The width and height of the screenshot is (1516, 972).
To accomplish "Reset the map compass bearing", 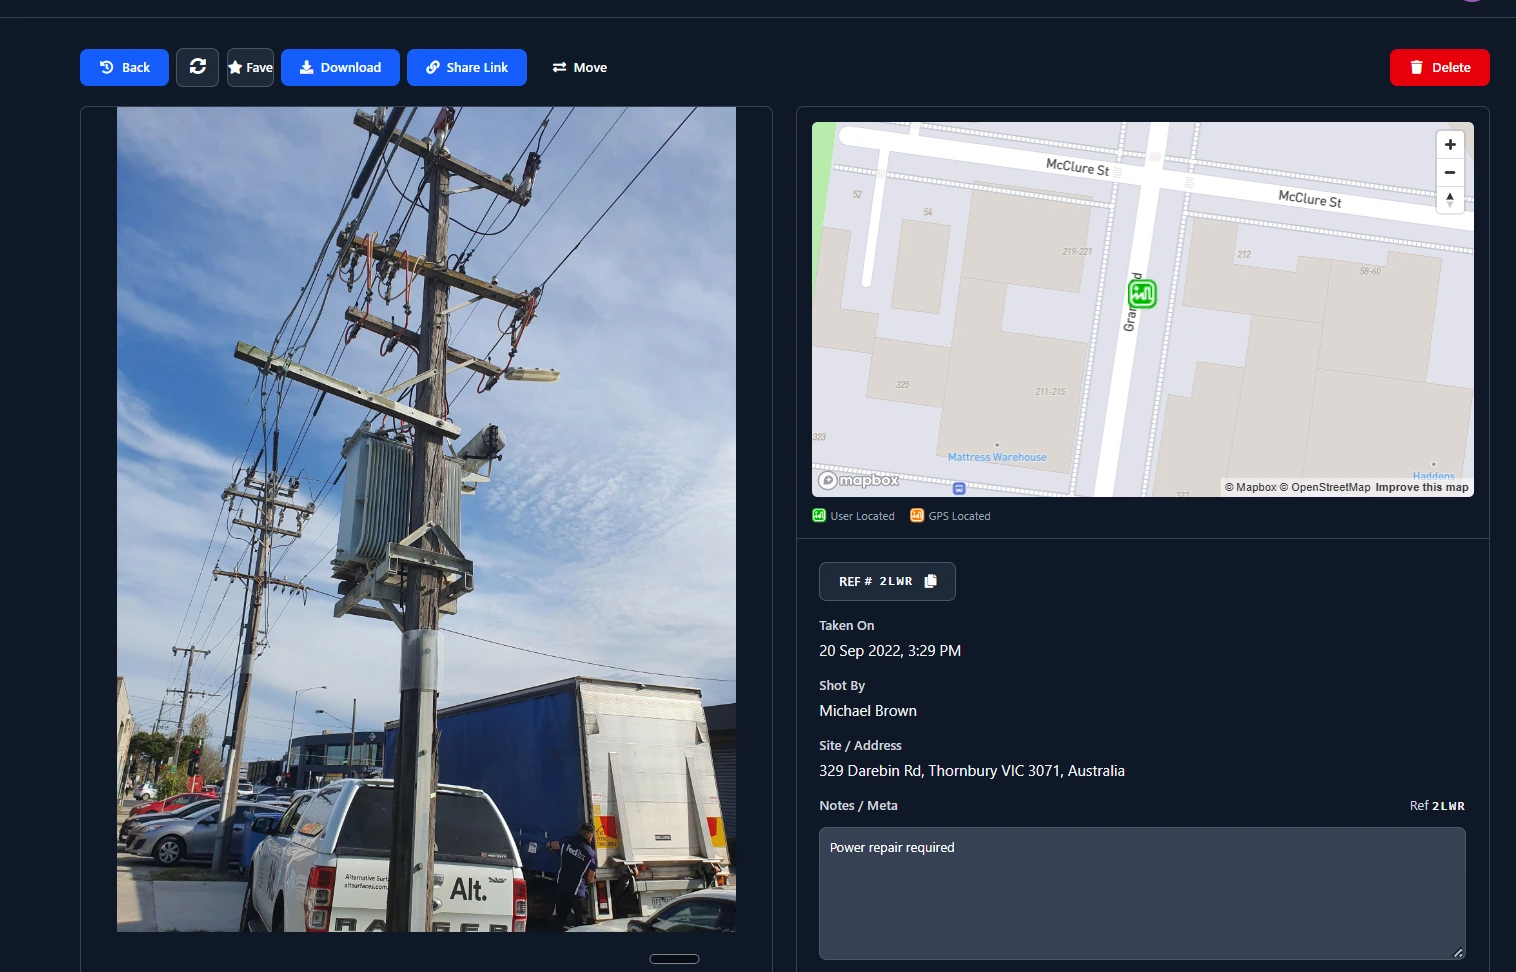I will (1450, 200).
